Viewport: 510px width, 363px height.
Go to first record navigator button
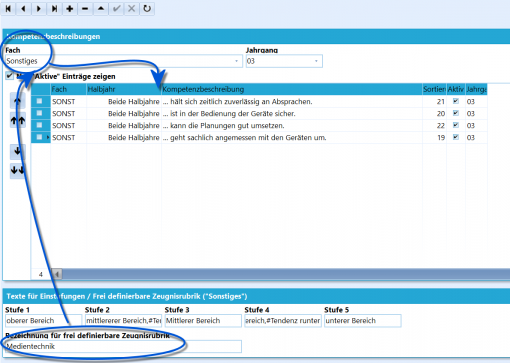coord(8,8)
